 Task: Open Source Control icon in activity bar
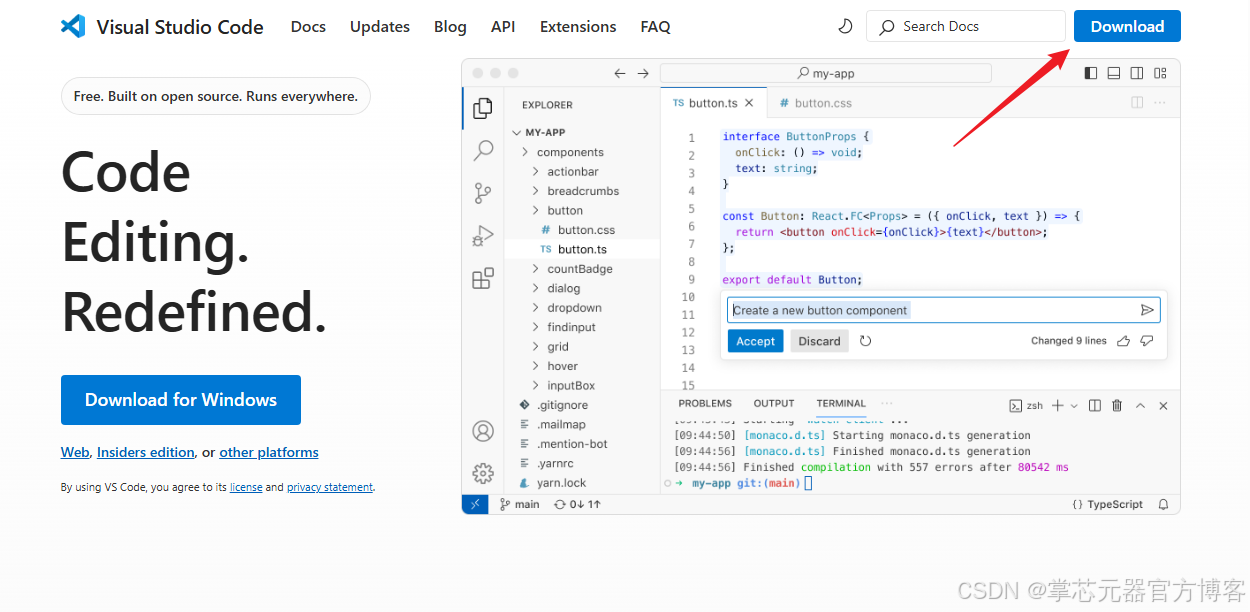click(x=483, y=193)
